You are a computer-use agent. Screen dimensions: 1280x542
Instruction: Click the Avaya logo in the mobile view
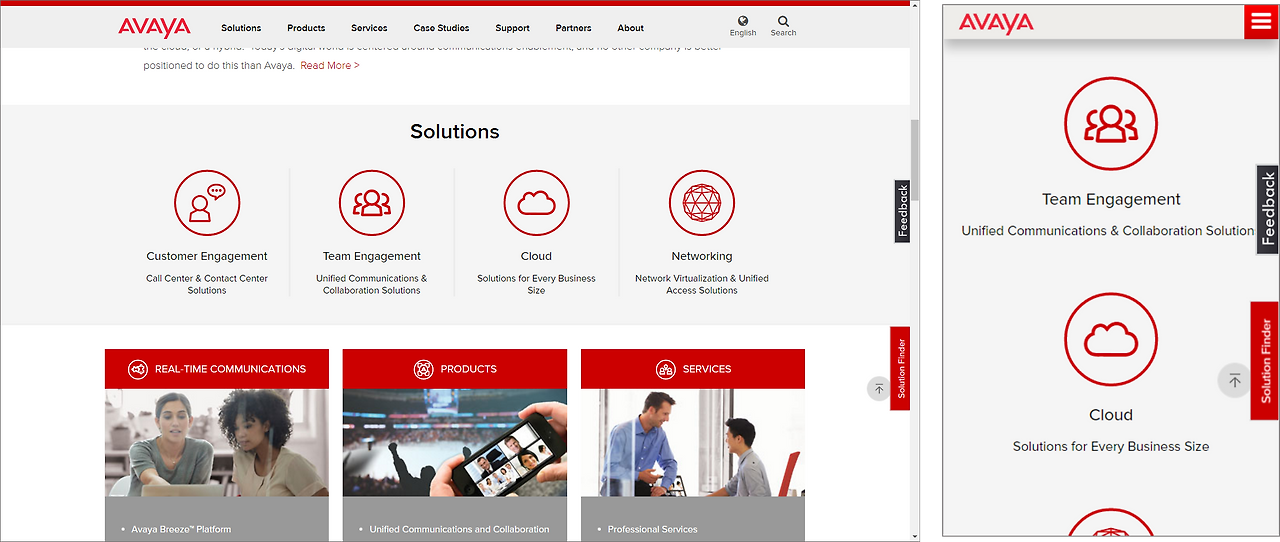pyautogui.click(x=996, y=23)
